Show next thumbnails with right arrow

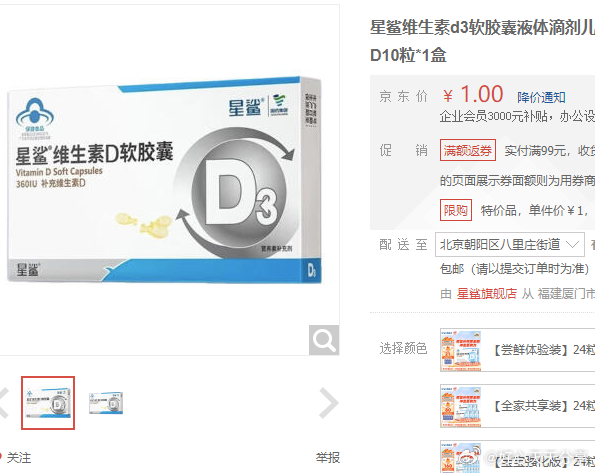tap(328, 403)
